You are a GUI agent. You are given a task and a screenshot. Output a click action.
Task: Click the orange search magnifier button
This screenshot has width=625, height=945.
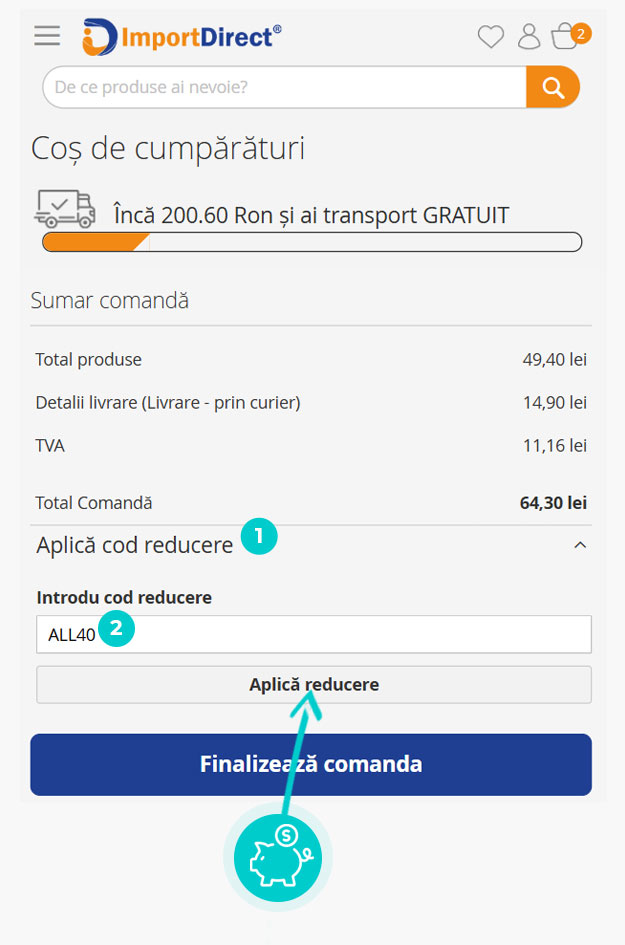point(553,87)
